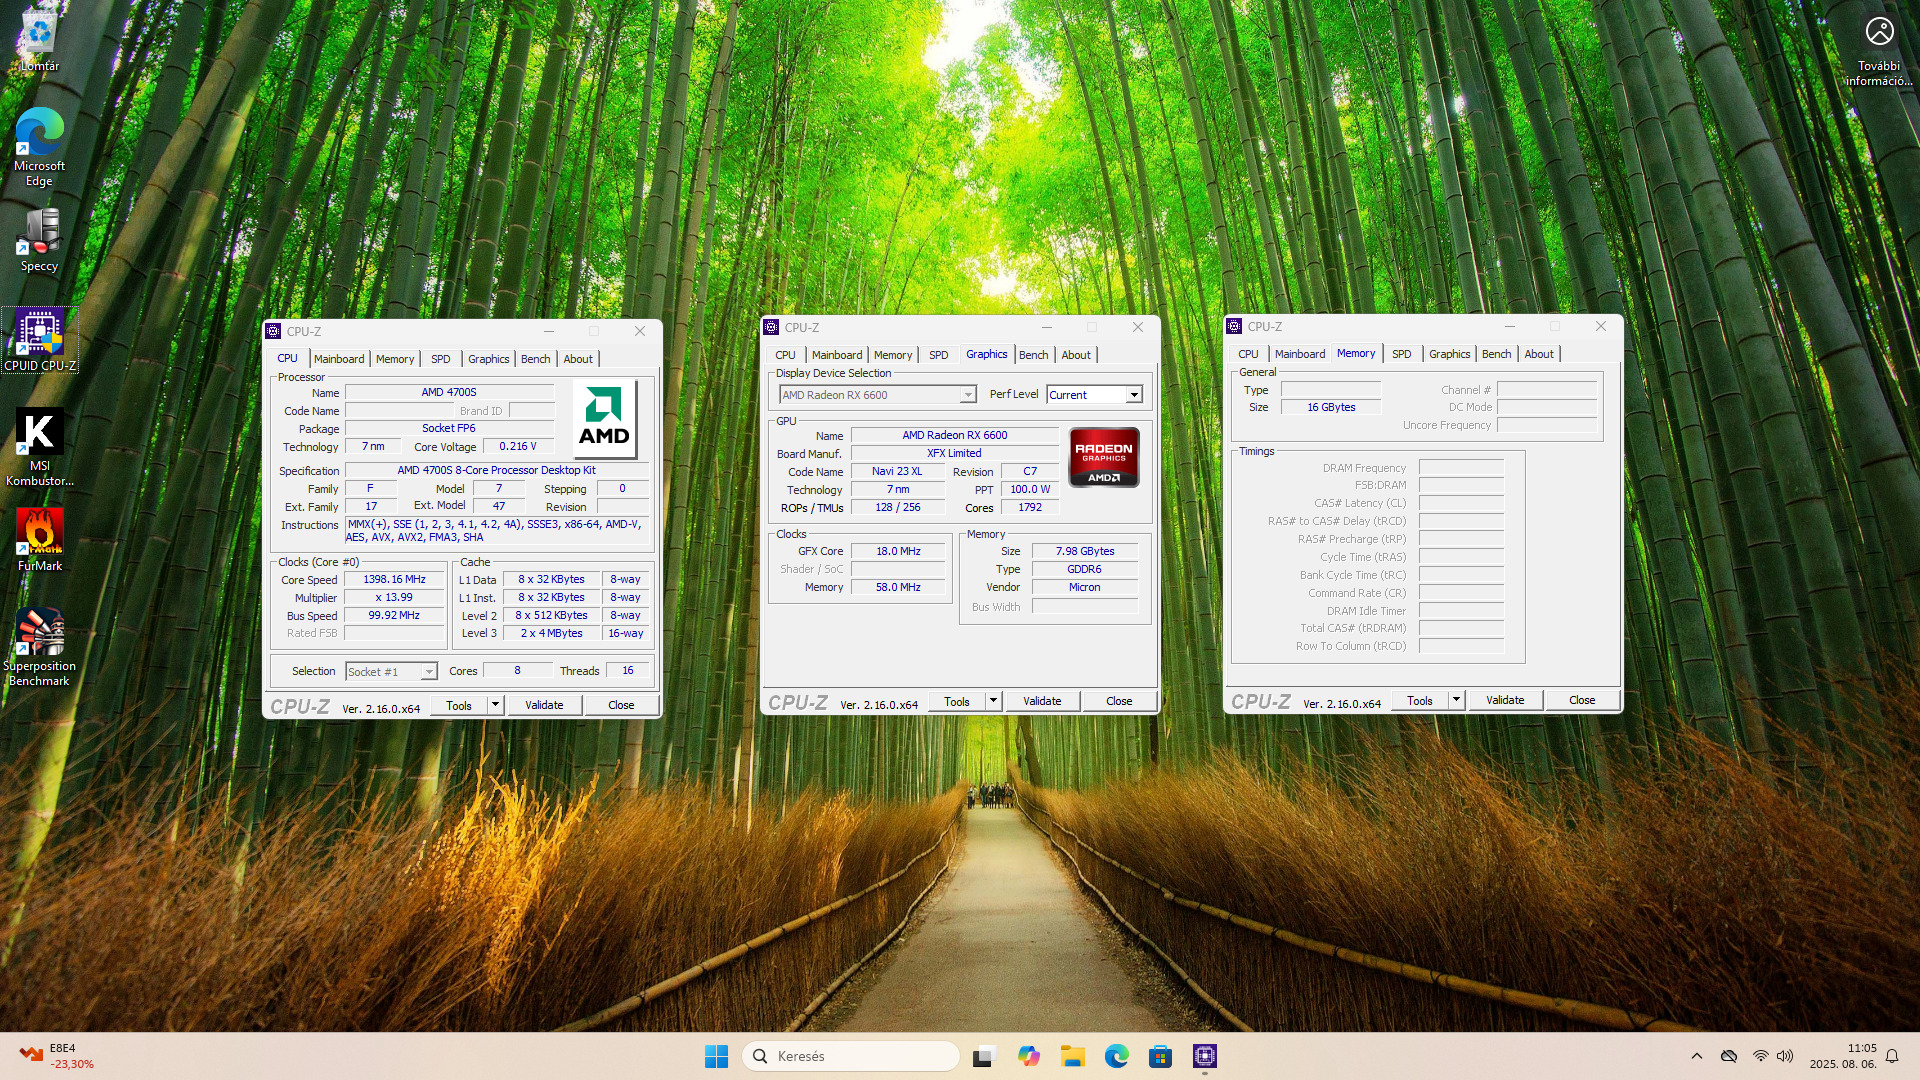The image size is (1920, 1080).
Task: Click Validate in the CPU window
Action: [544, 705]
